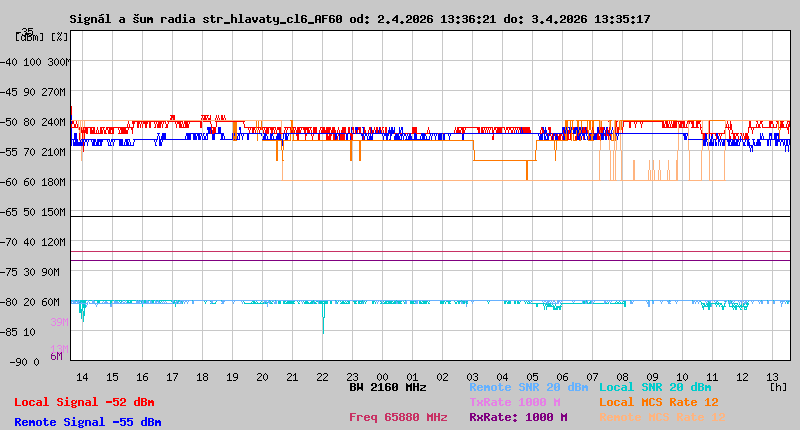The width and height of the screenshot is (800, 430).
Task: Click the TxRate 1000 M legend text
Action: (x=514, y=402)
